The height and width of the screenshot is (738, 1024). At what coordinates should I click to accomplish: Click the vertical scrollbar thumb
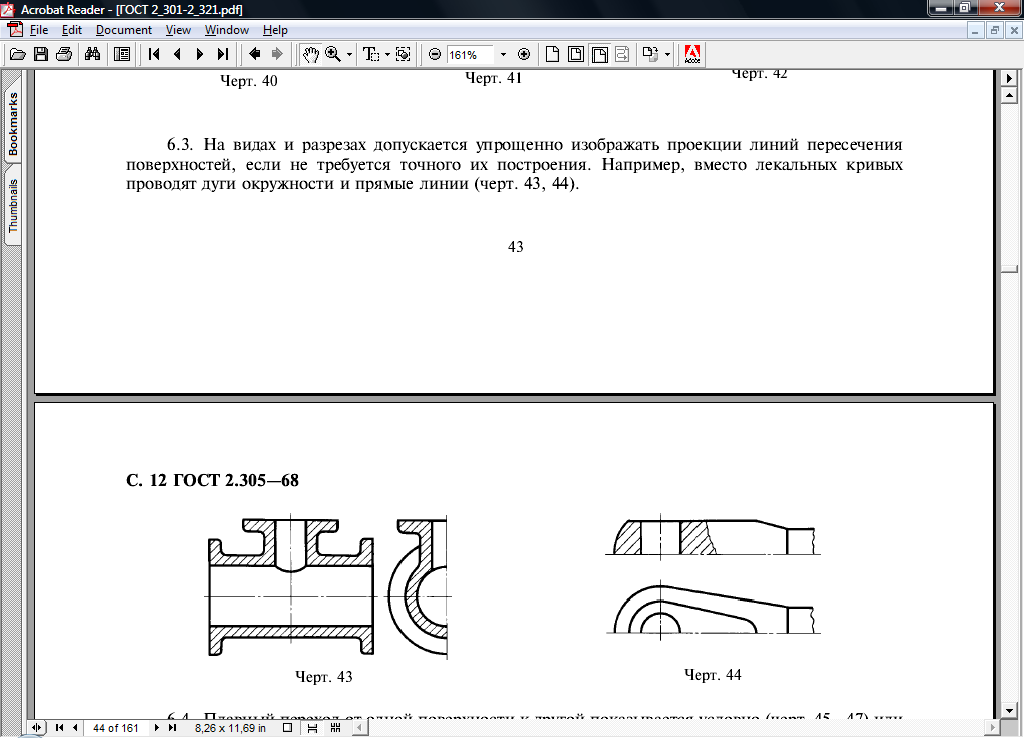coord(1009,269)
